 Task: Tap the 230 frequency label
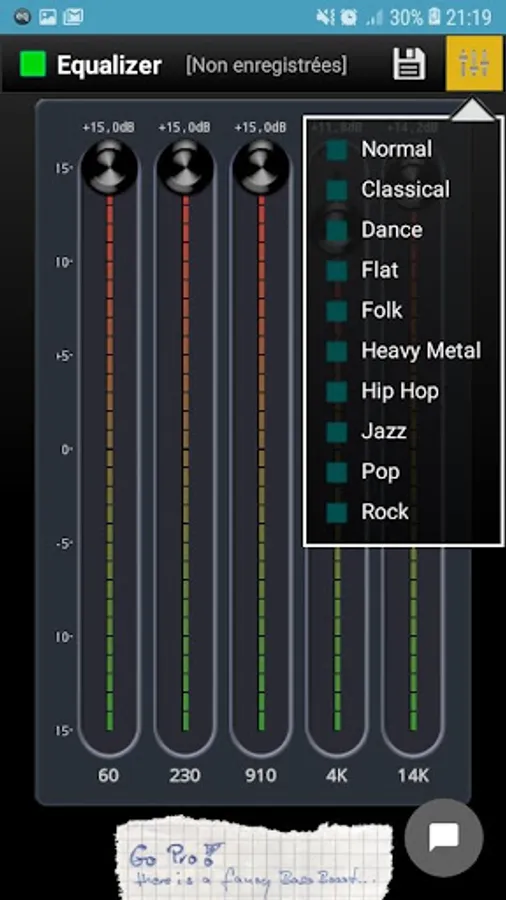tap(185, 776)
